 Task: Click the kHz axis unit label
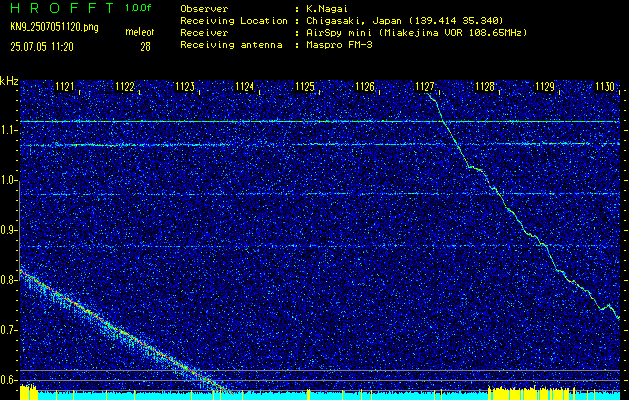click(9, 81)
